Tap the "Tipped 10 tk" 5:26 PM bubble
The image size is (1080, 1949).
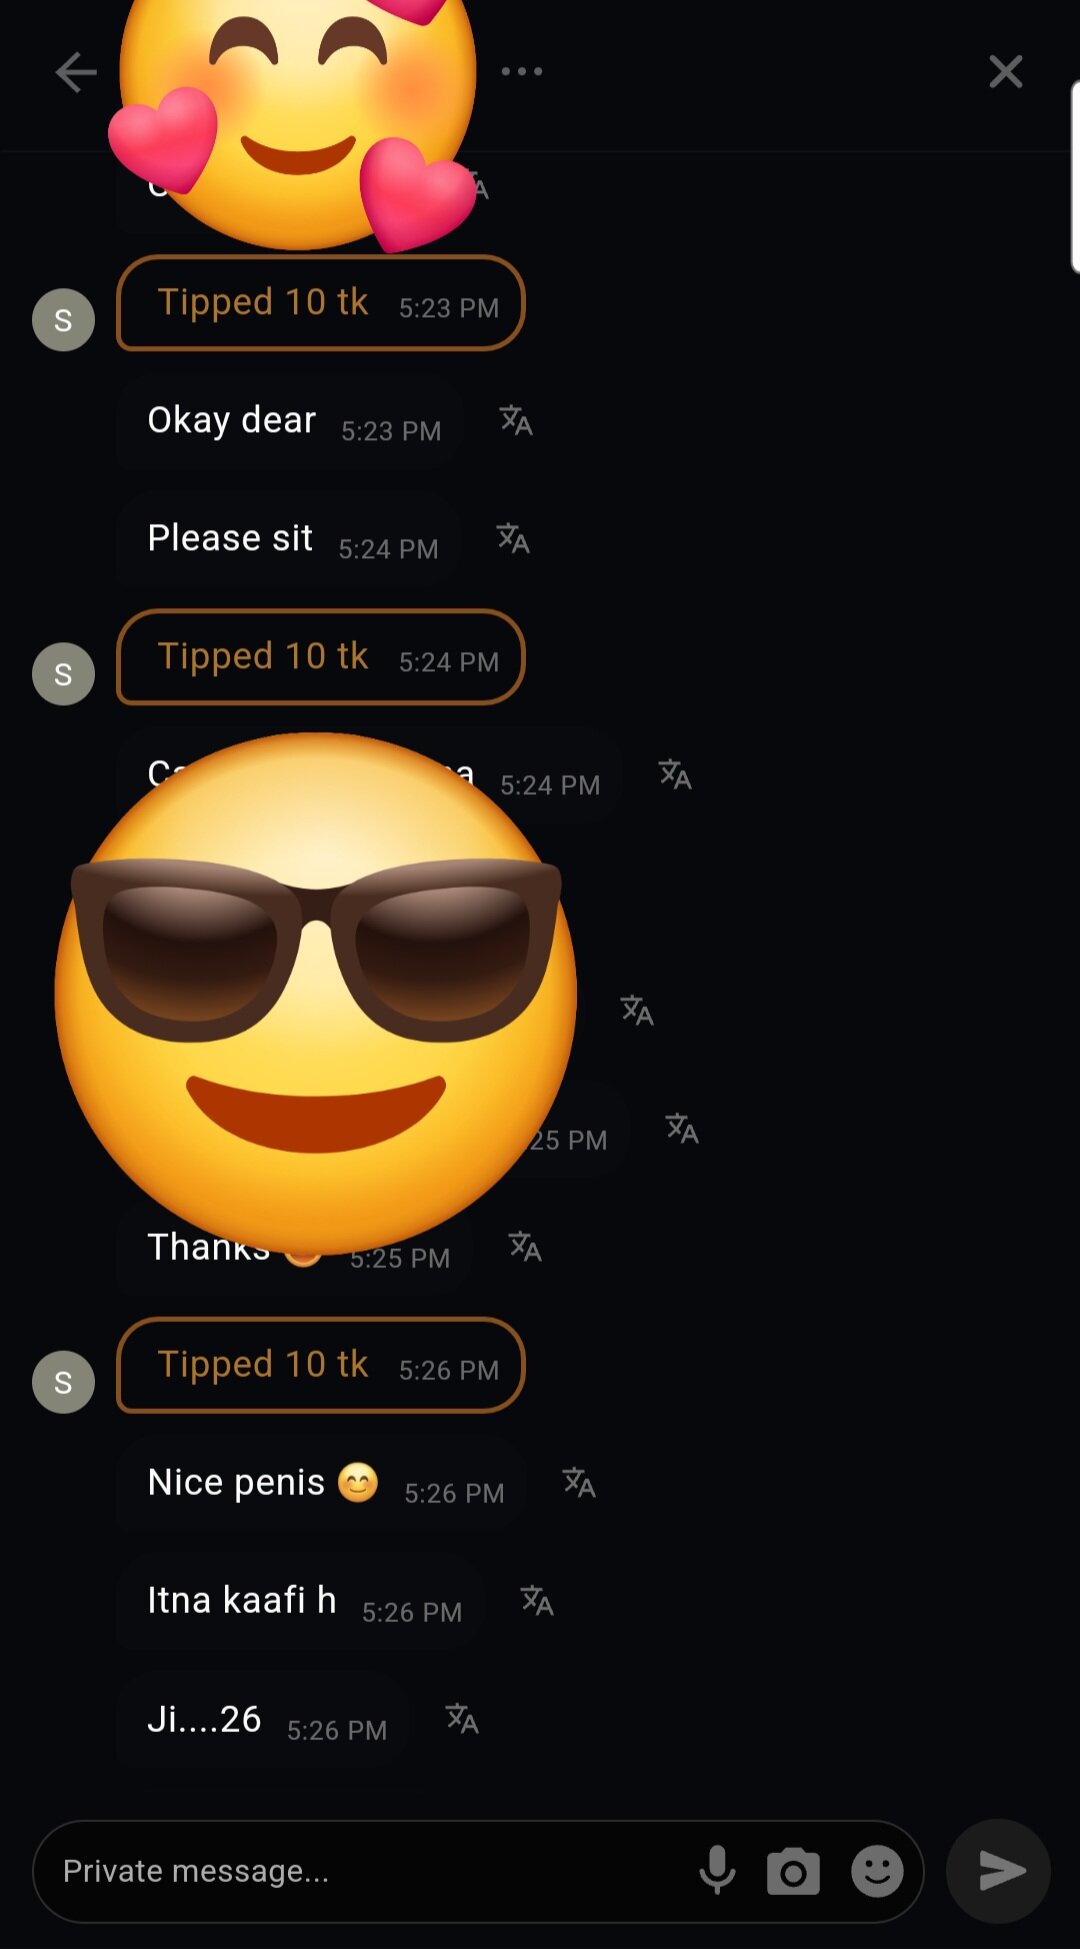coord(320,1365)
